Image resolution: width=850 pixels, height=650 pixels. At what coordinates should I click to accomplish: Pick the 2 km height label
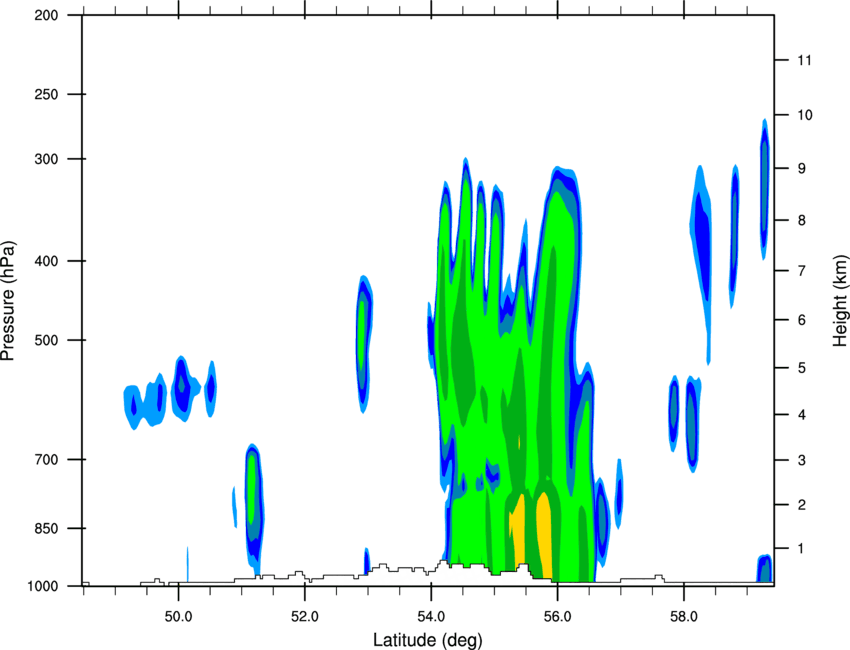click(x=801, y=505)
